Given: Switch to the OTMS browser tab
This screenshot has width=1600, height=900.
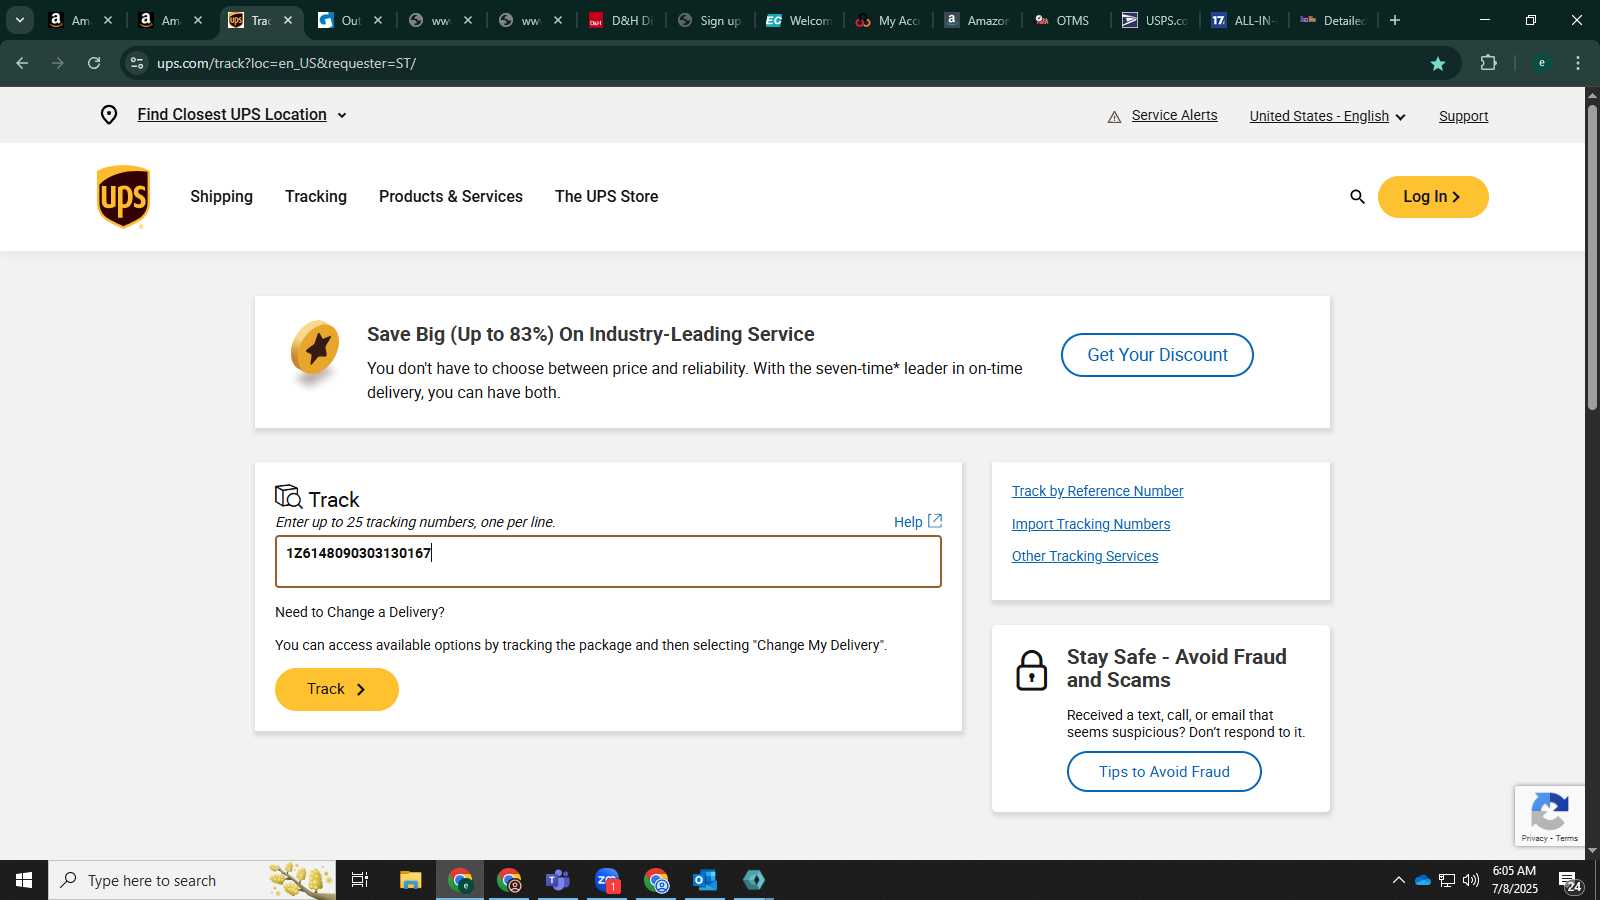Looking at the screenshot, I should coord(1064,20).
